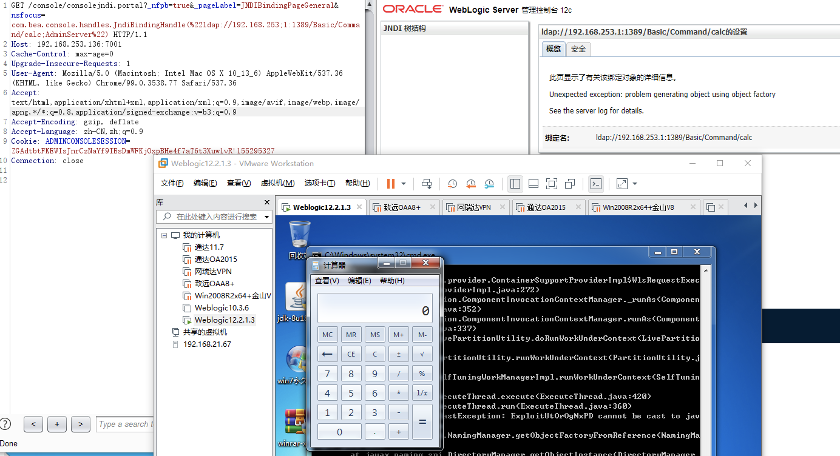Click the take snapshot toolbar icon

click(x=452, y=184)
